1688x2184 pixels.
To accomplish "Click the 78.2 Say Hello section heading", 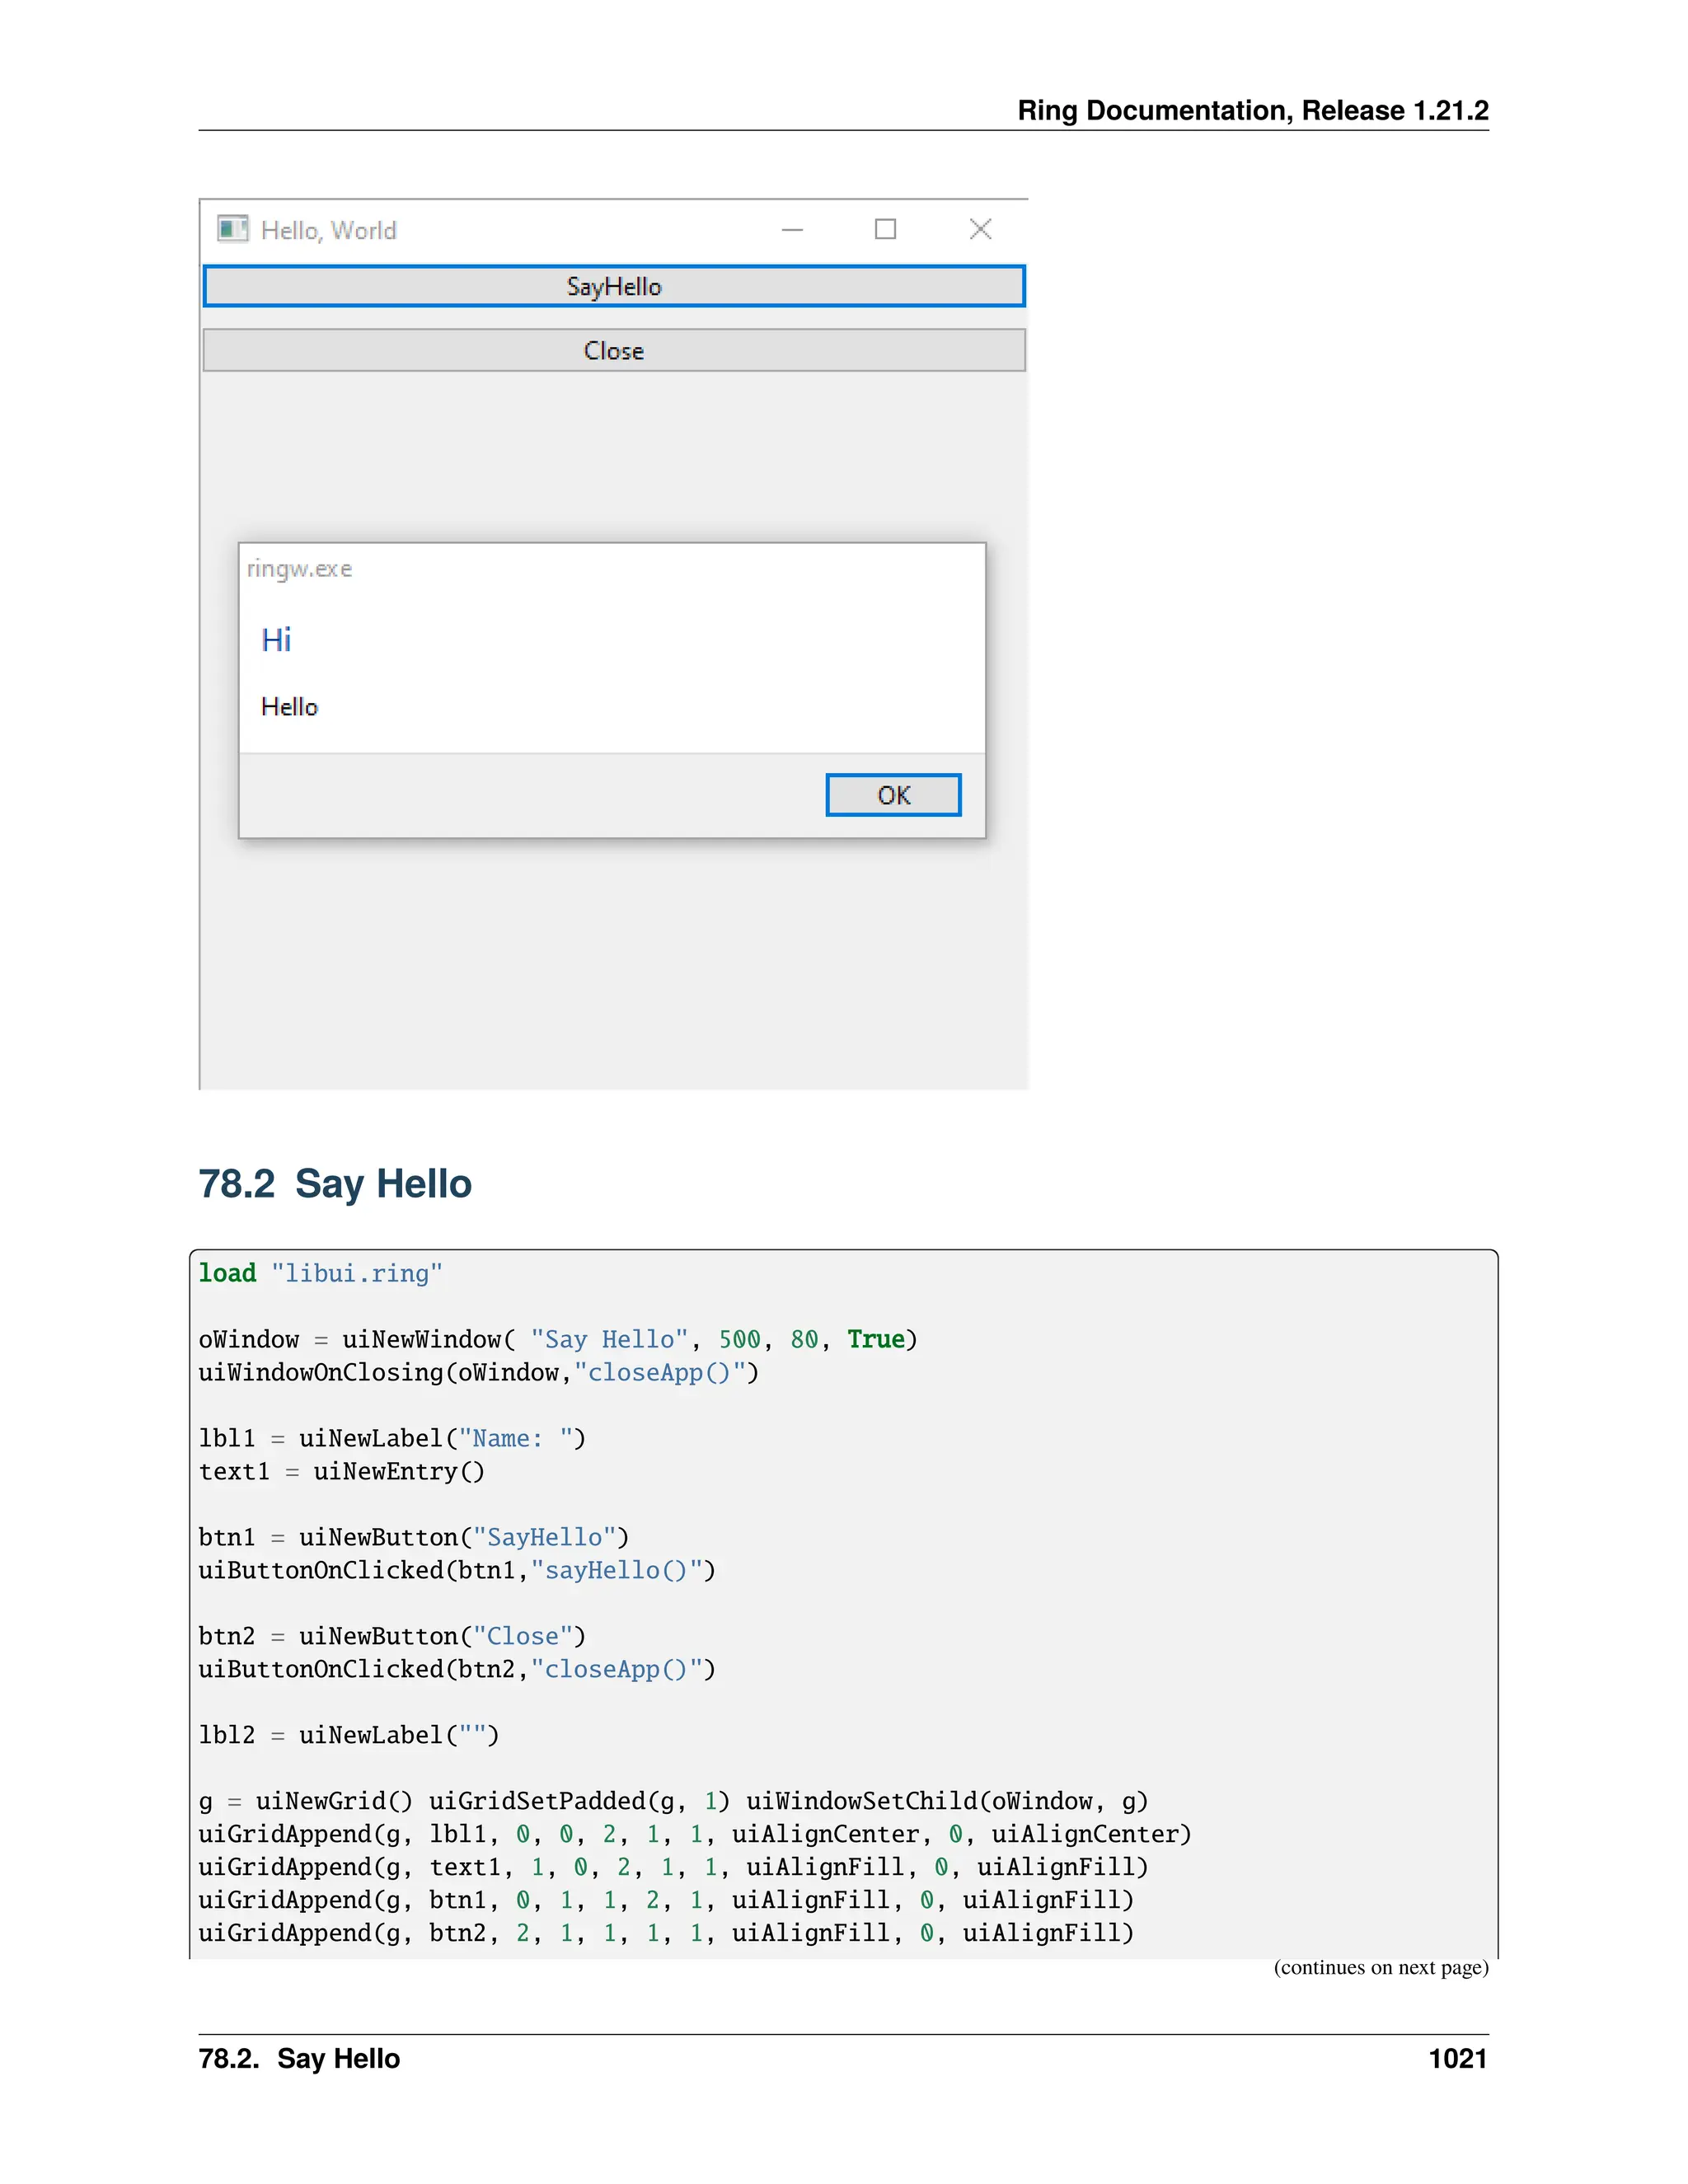I will click(334, 1184).
